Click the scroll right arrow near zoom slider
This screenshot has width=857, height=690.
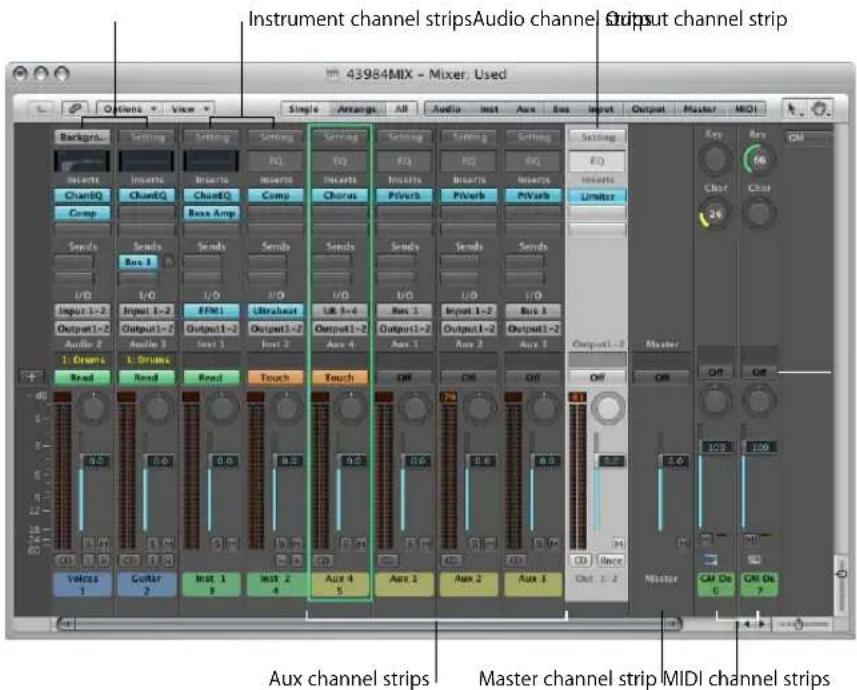point(761,624)
